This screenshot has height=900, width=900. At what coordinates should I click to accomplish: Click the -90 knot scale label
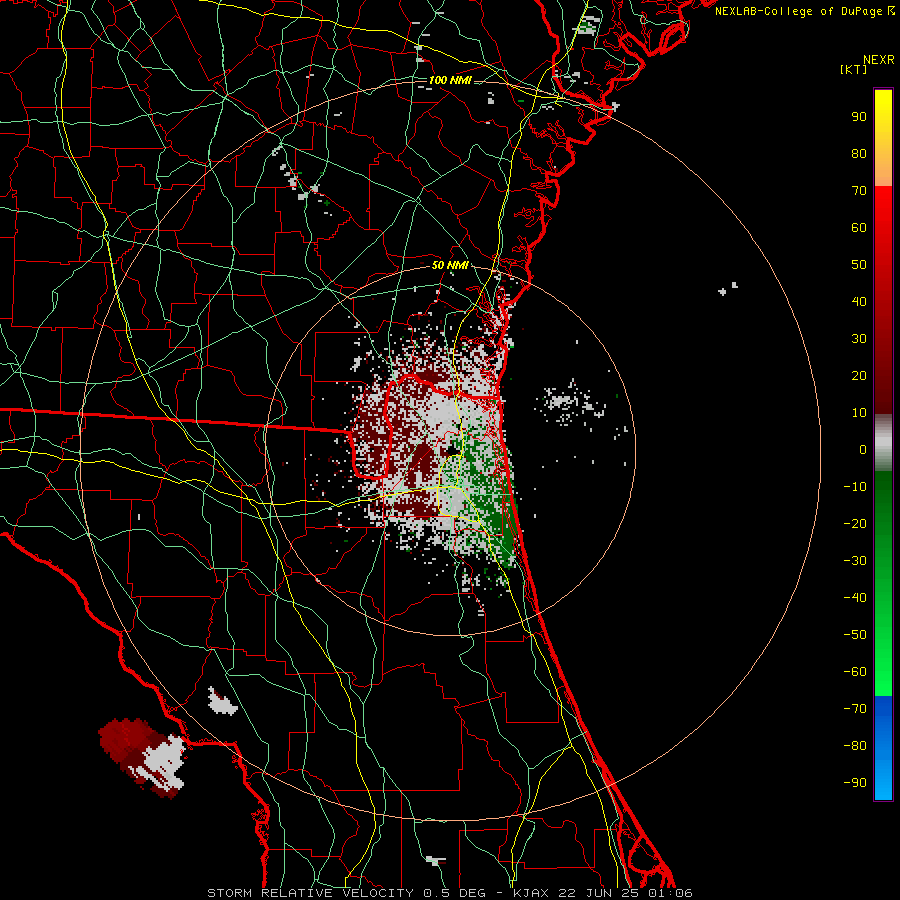855,783
